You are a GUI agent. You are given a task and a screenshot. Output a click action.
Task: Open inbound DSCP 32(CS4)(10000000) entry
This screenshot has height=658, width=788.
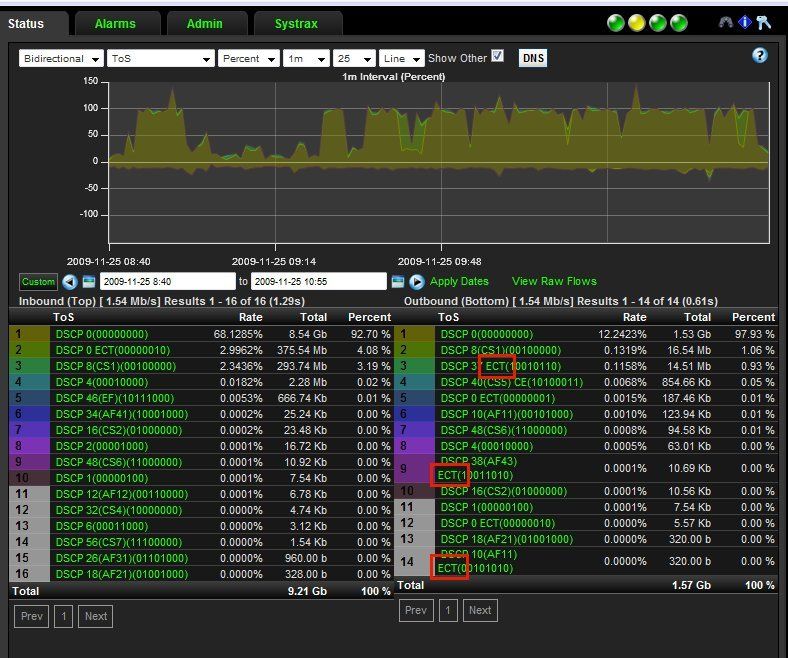tap(119, 510)
